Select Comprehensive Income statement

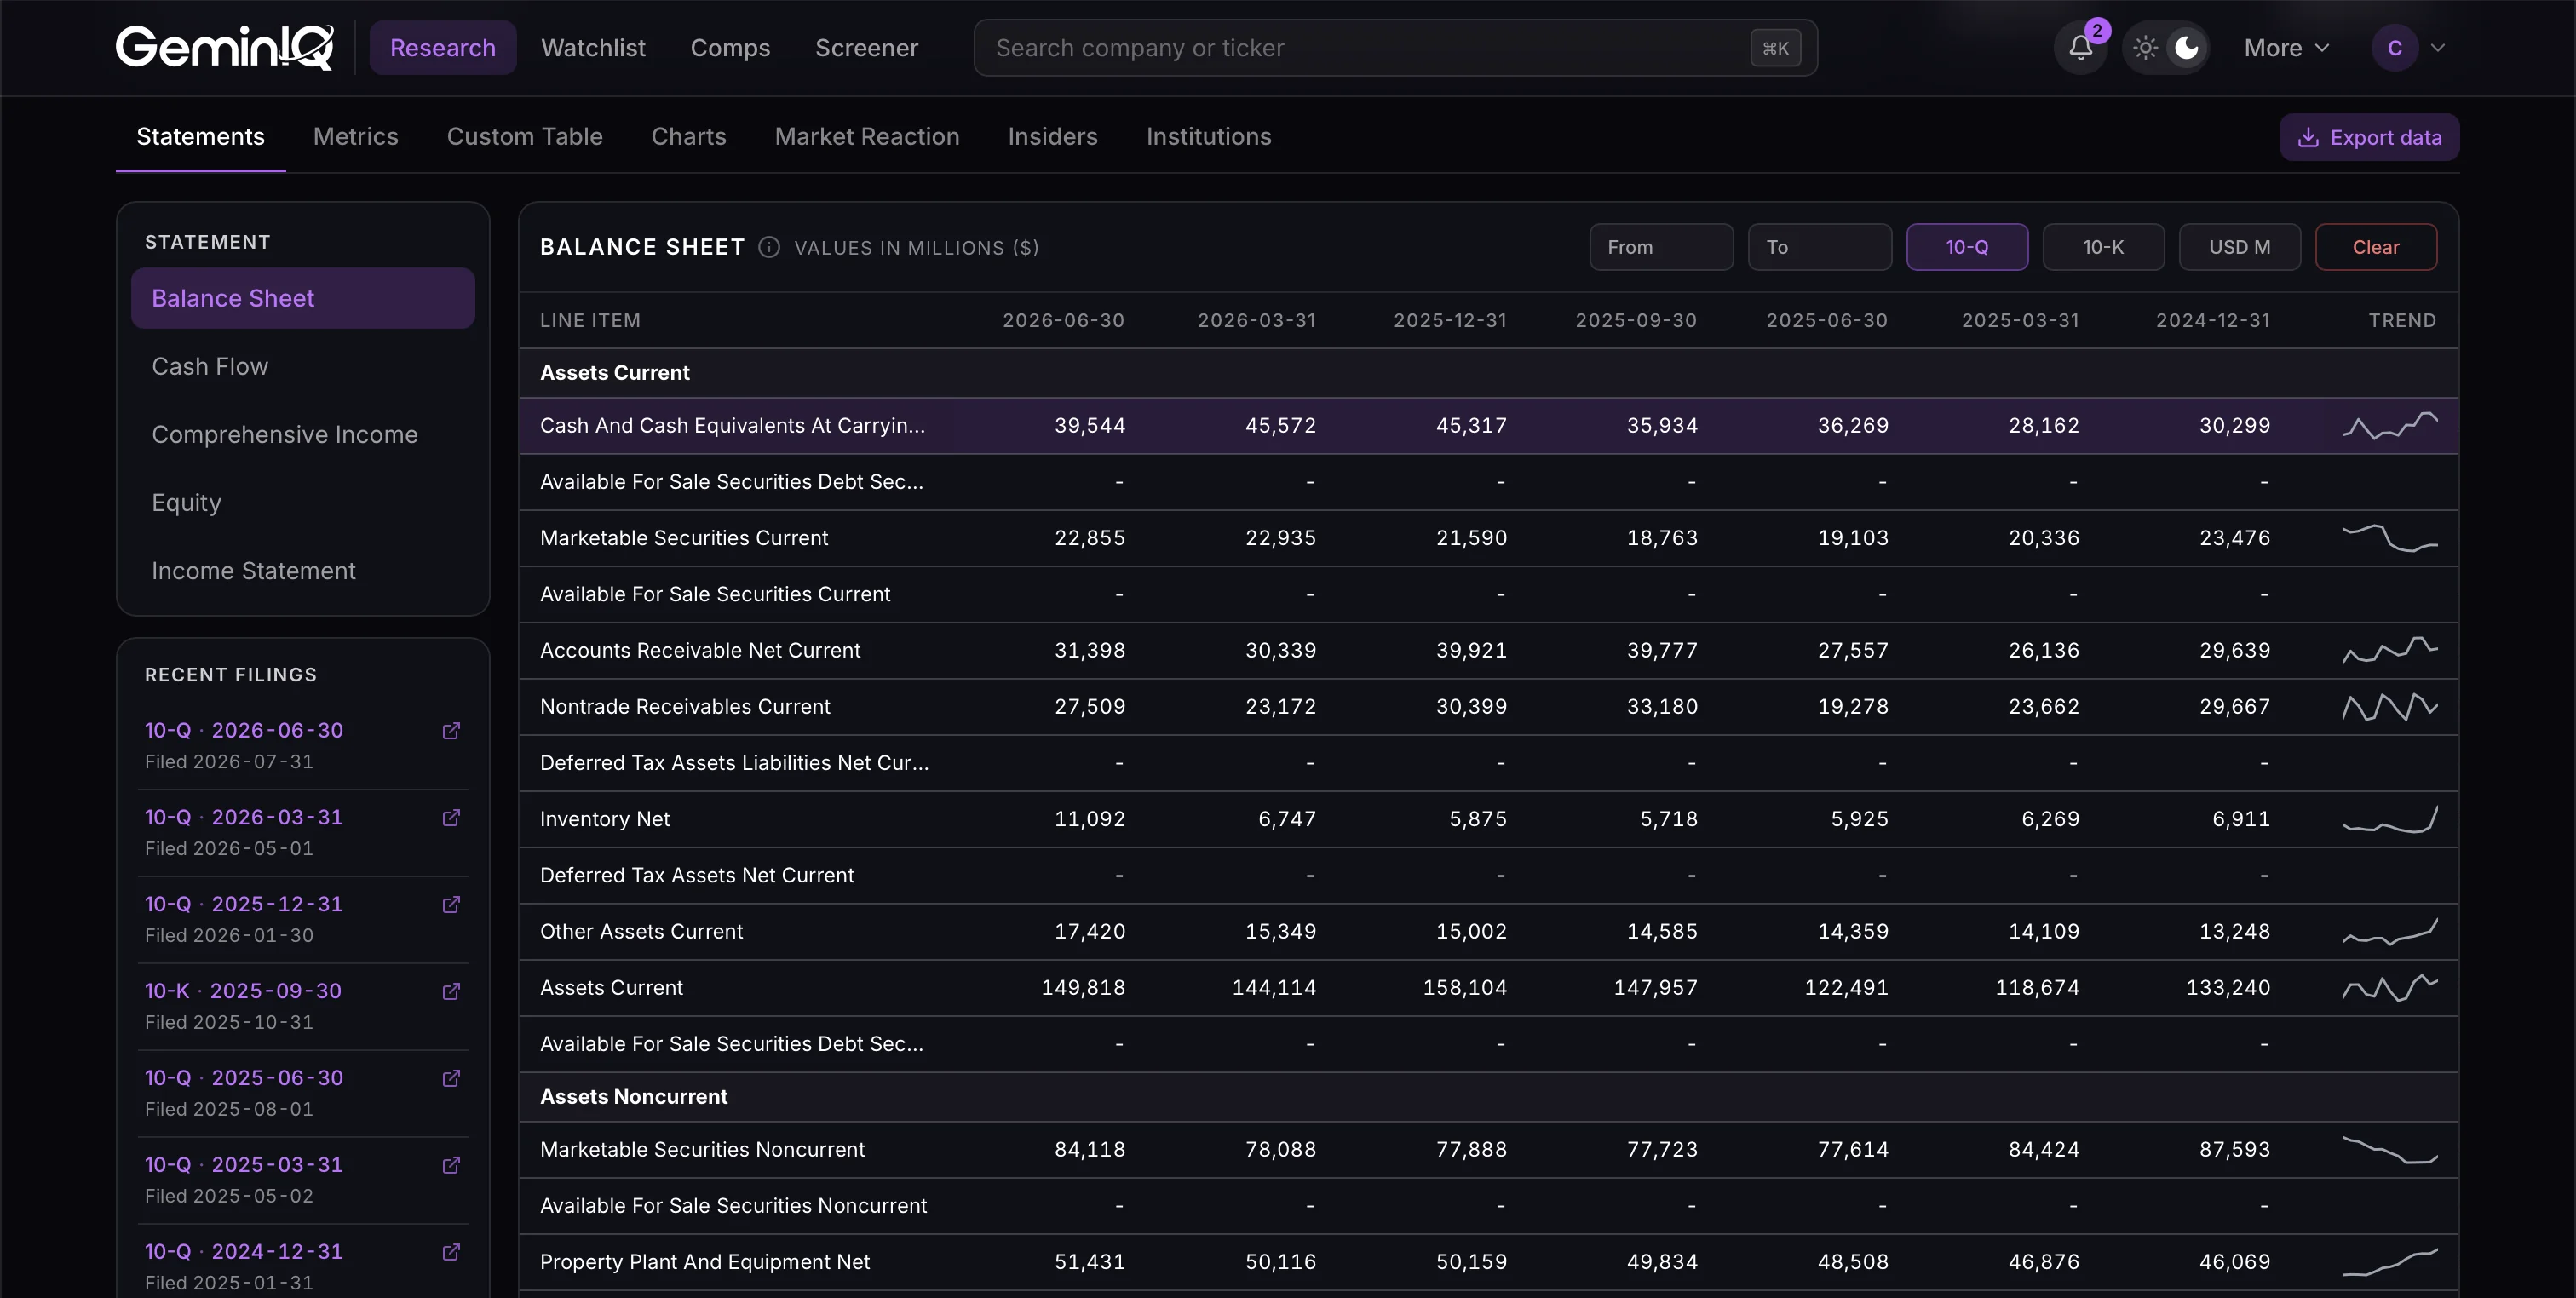303,434
